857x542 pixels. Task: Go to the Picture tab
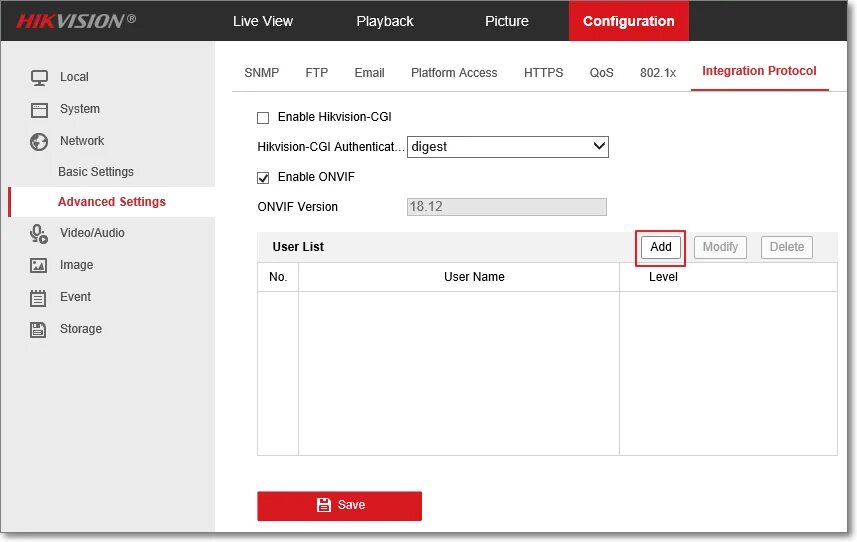pos(507,21)
